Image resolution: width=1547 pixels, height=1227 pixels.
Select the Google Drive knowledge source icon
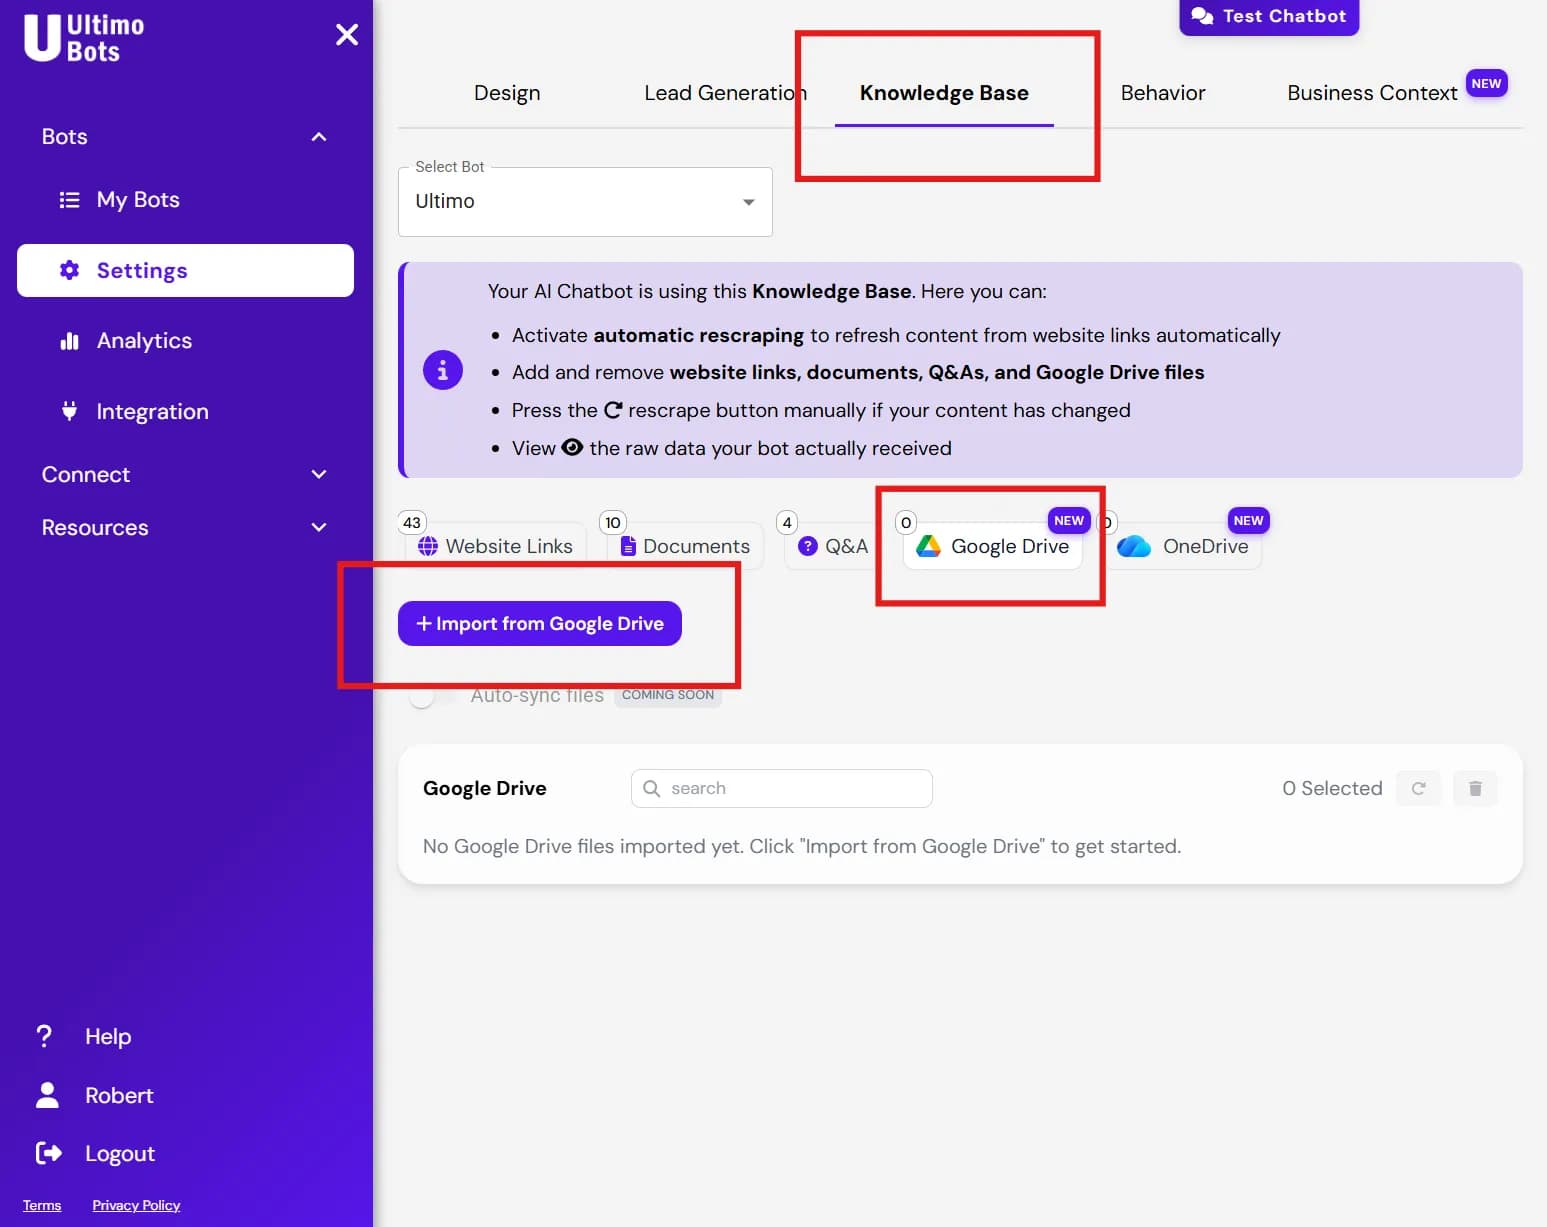[x=929, y=546]
